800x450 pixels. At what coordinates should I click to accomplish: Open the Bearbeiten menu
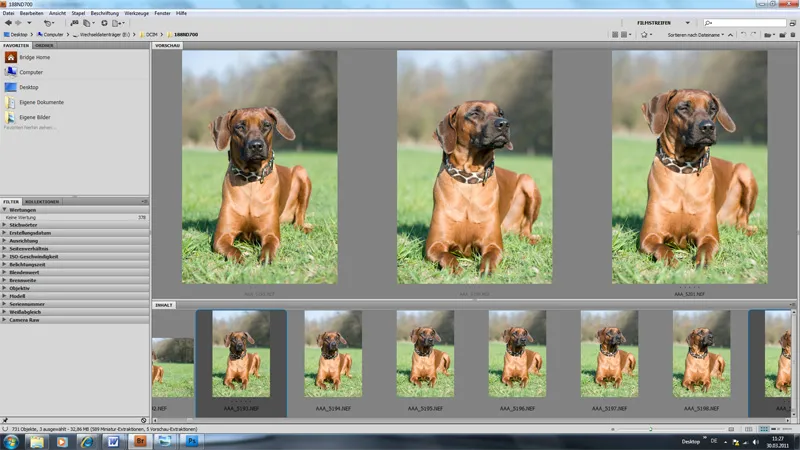[x=32, y=13]
